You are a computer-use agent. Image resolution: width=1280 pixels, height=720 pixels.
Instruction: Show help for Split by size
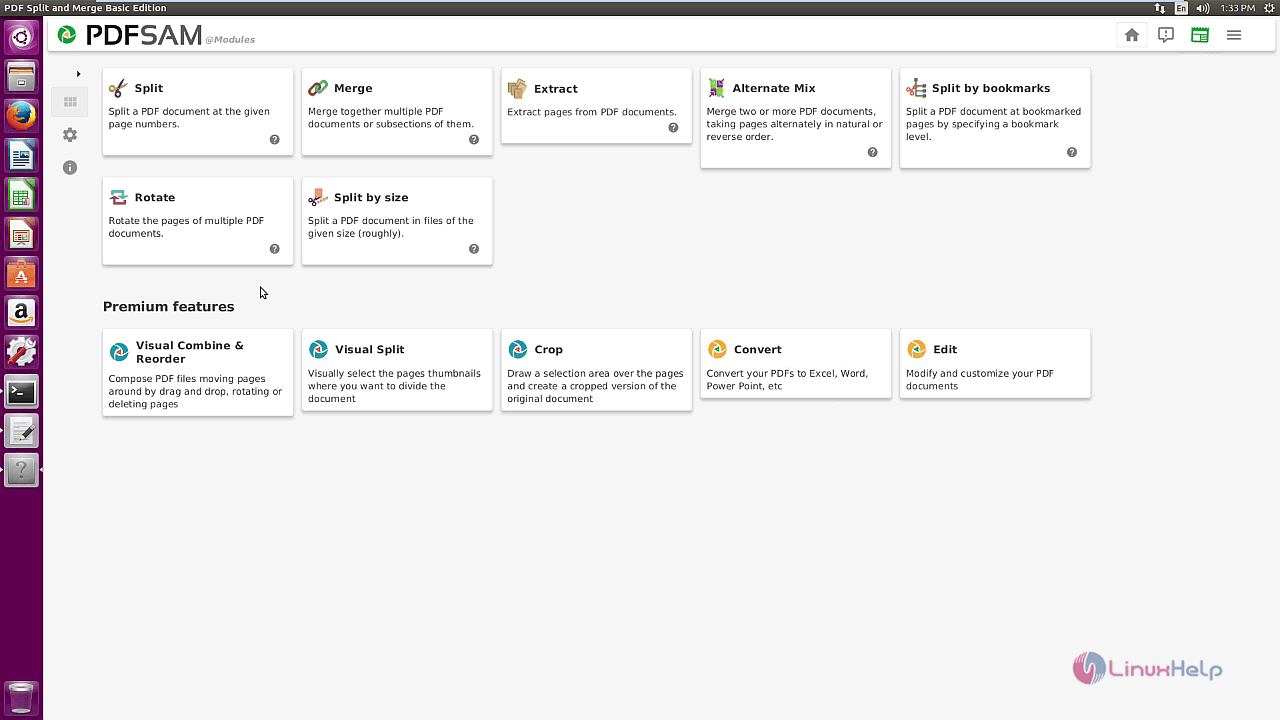tap(474, 249)
